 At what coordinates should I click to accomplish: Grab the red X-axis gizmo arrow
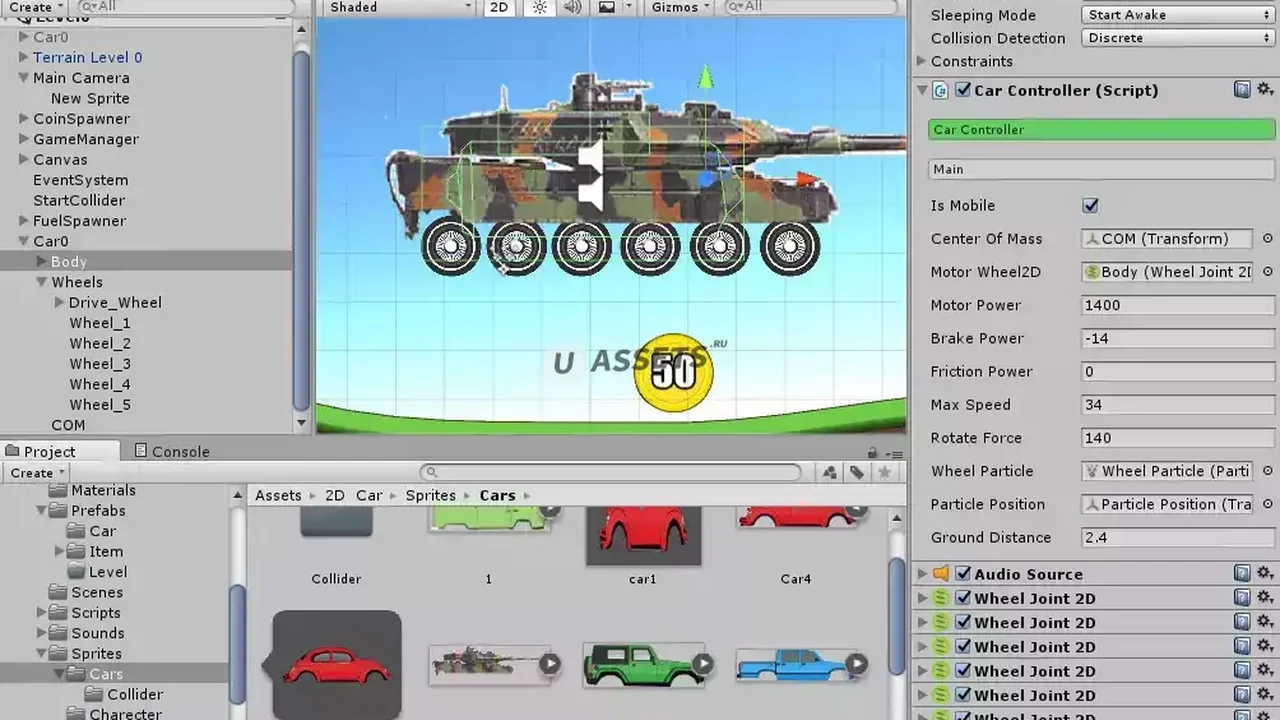pos(807,180)
